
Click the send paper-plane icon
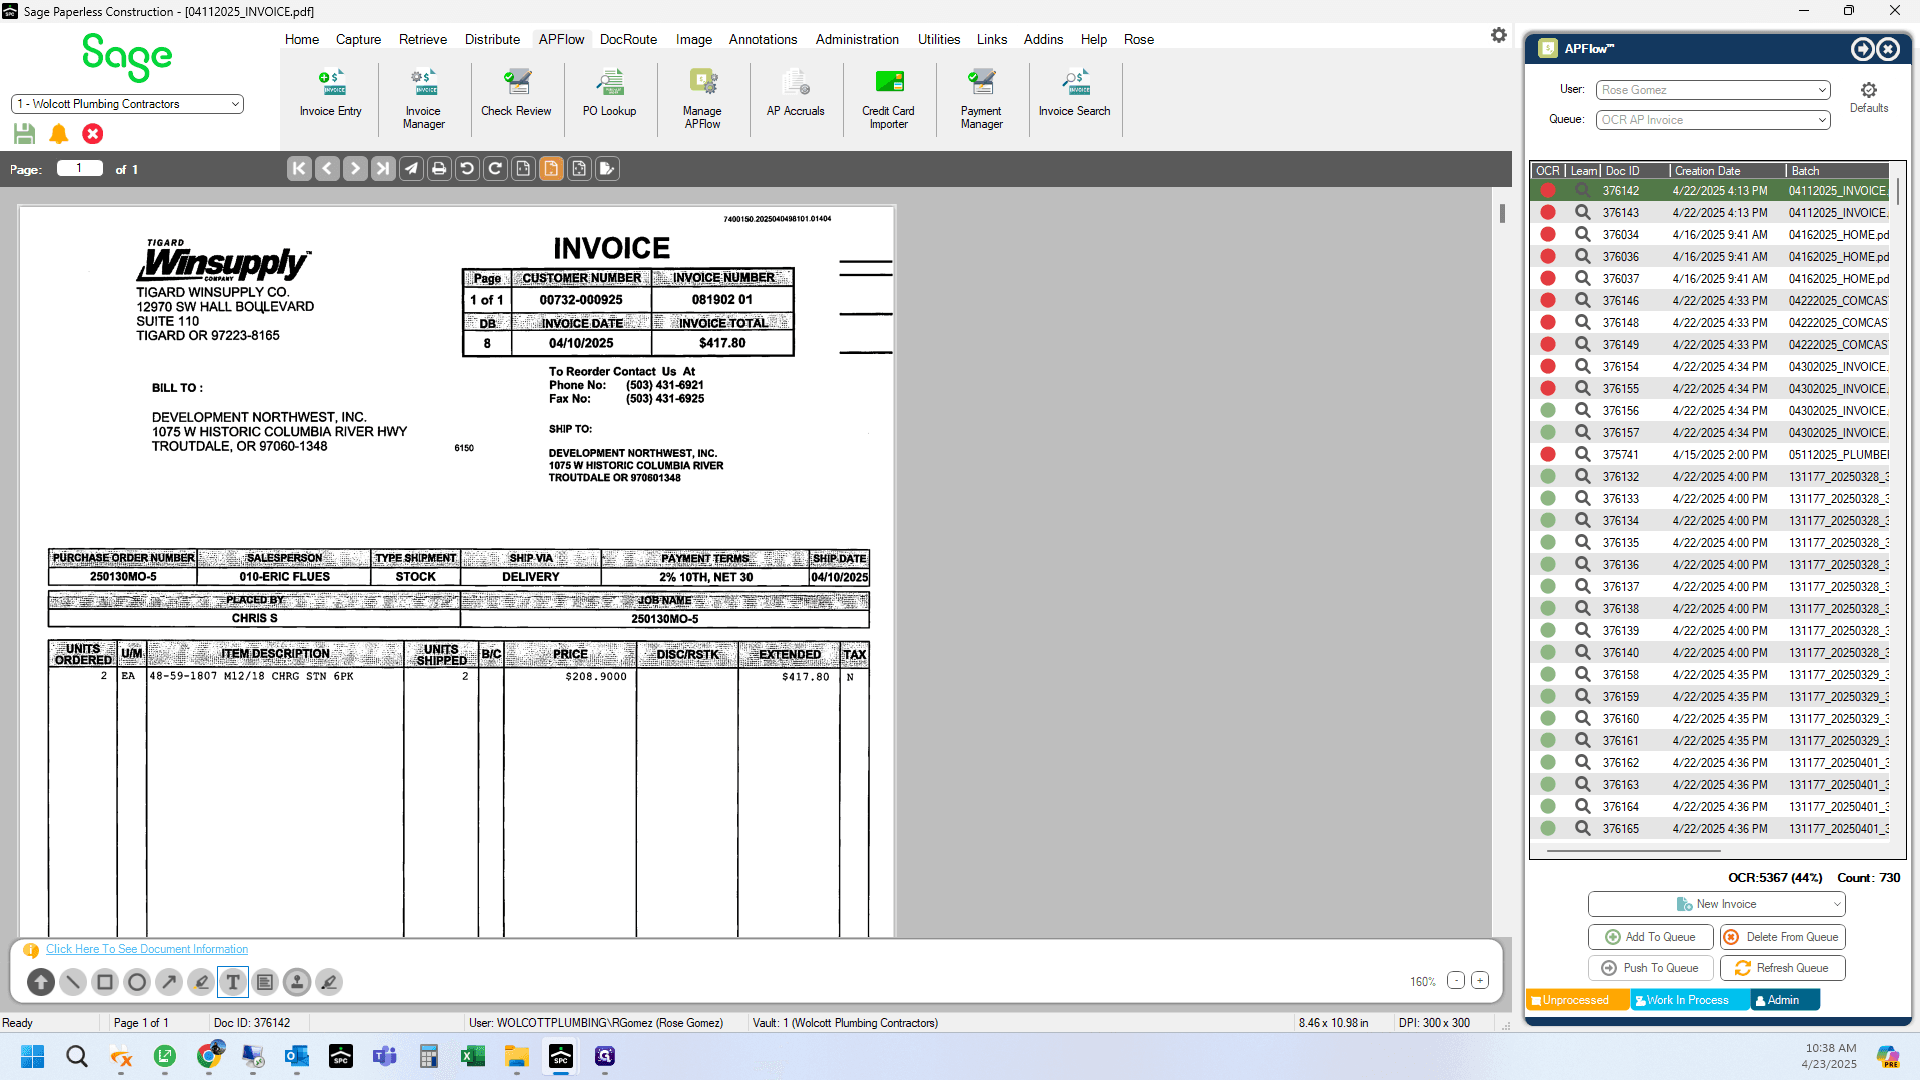(x=411, y=168)
